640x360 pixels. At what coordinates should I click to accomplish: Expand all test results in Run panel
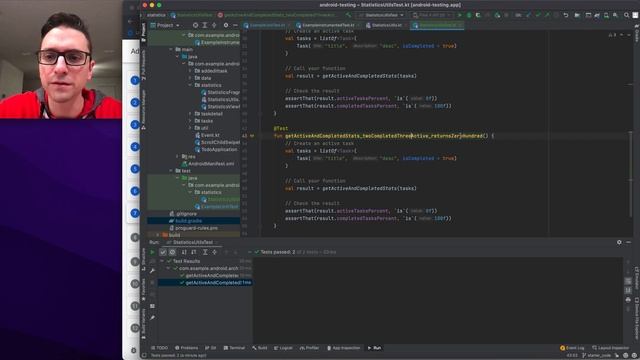tap(205, 252)
